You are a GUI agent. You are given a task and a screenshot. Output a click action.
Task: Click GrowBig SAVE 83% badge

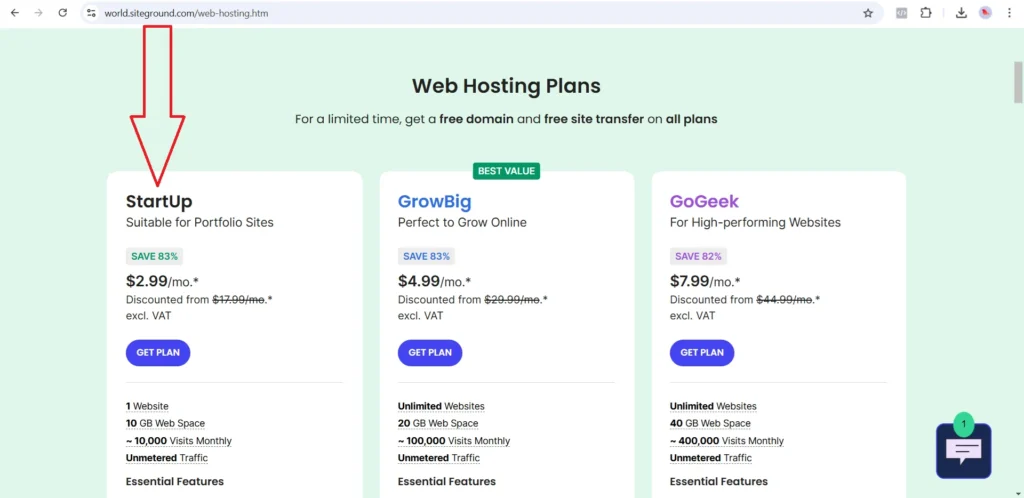pyautogui.click(x=426, y=257)
